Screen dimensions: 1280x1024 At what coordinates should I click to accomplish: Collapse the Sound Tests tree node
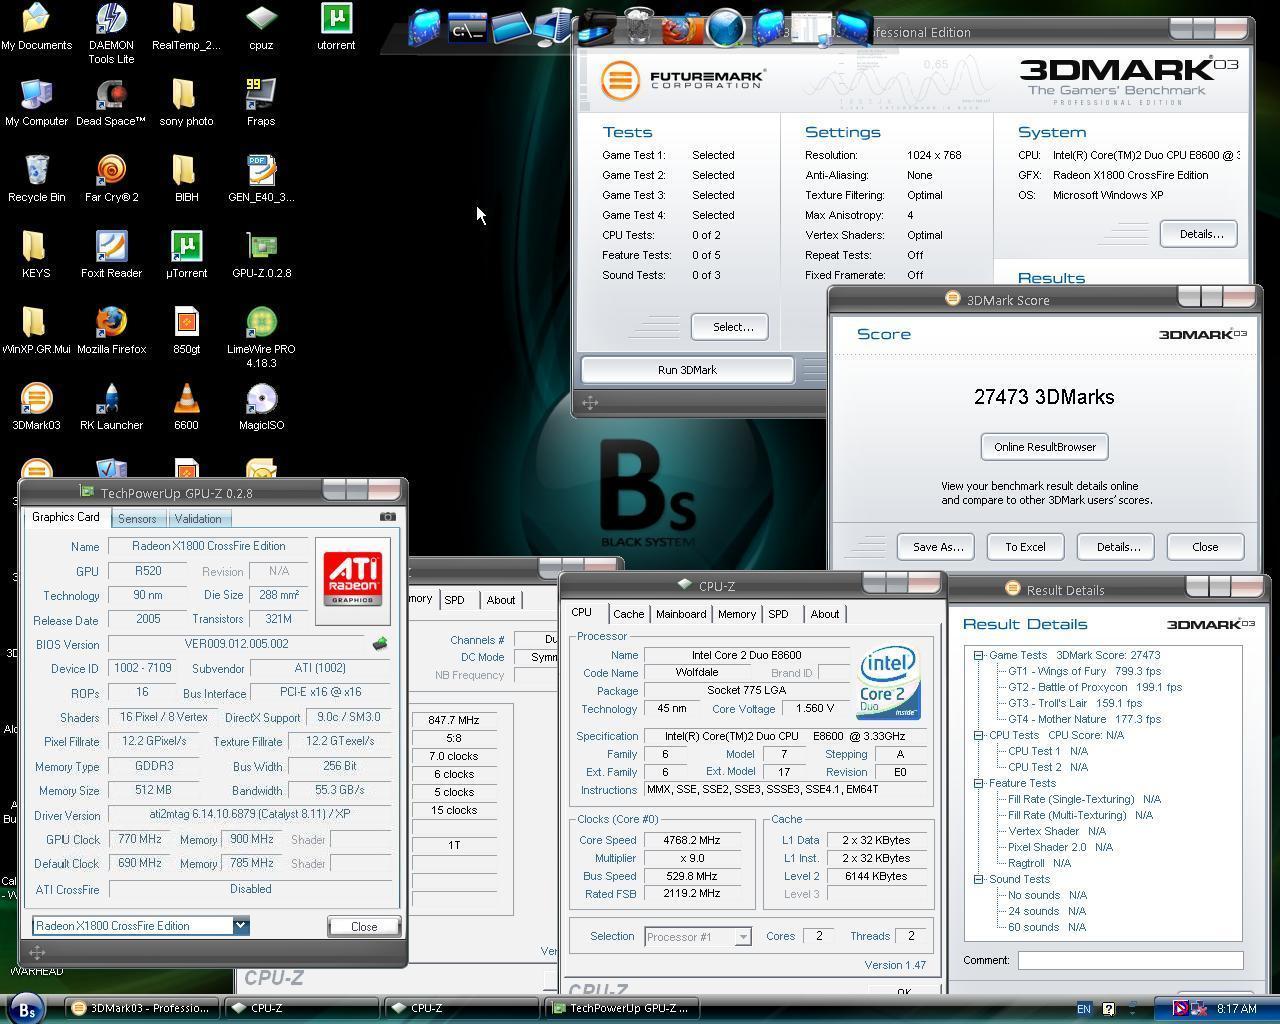979,879
